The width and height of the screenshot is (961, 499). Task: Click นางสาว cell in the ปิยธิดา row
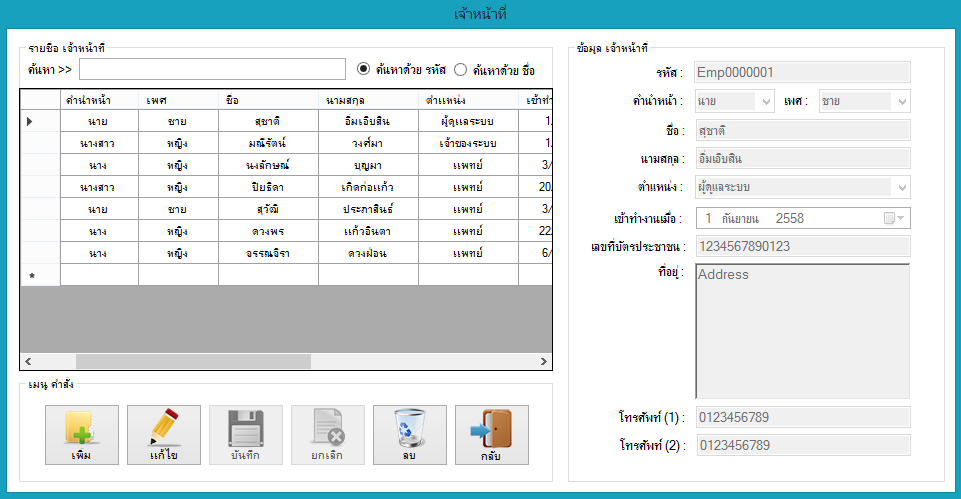(x=99, y=188)
